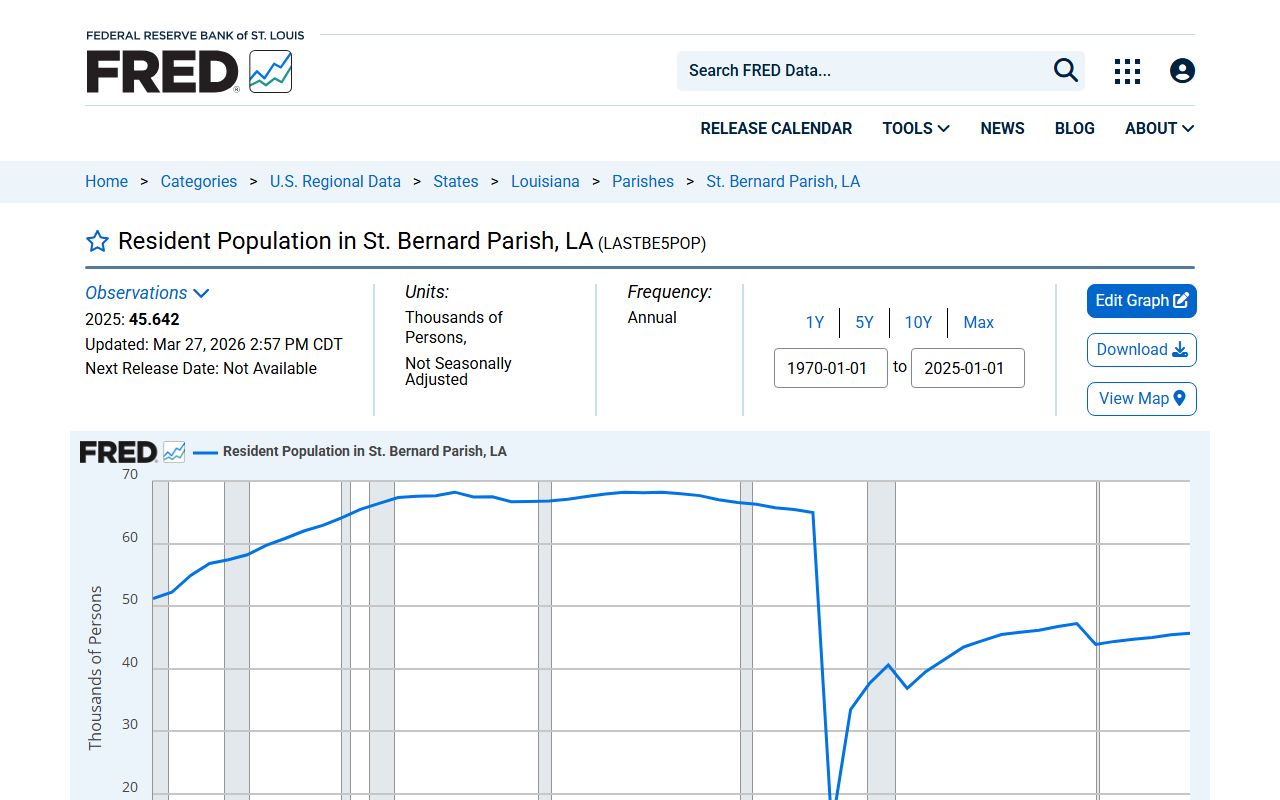Click the 2025 observation value 45.642
The width and height of the screenshot is (1280, 800).
click(154, 320)
